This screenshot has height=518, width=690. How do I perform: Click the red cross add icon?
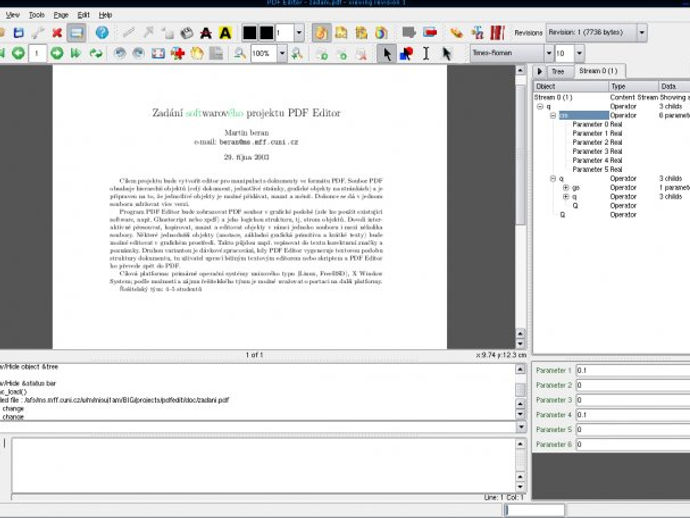(x=178, y=54)
